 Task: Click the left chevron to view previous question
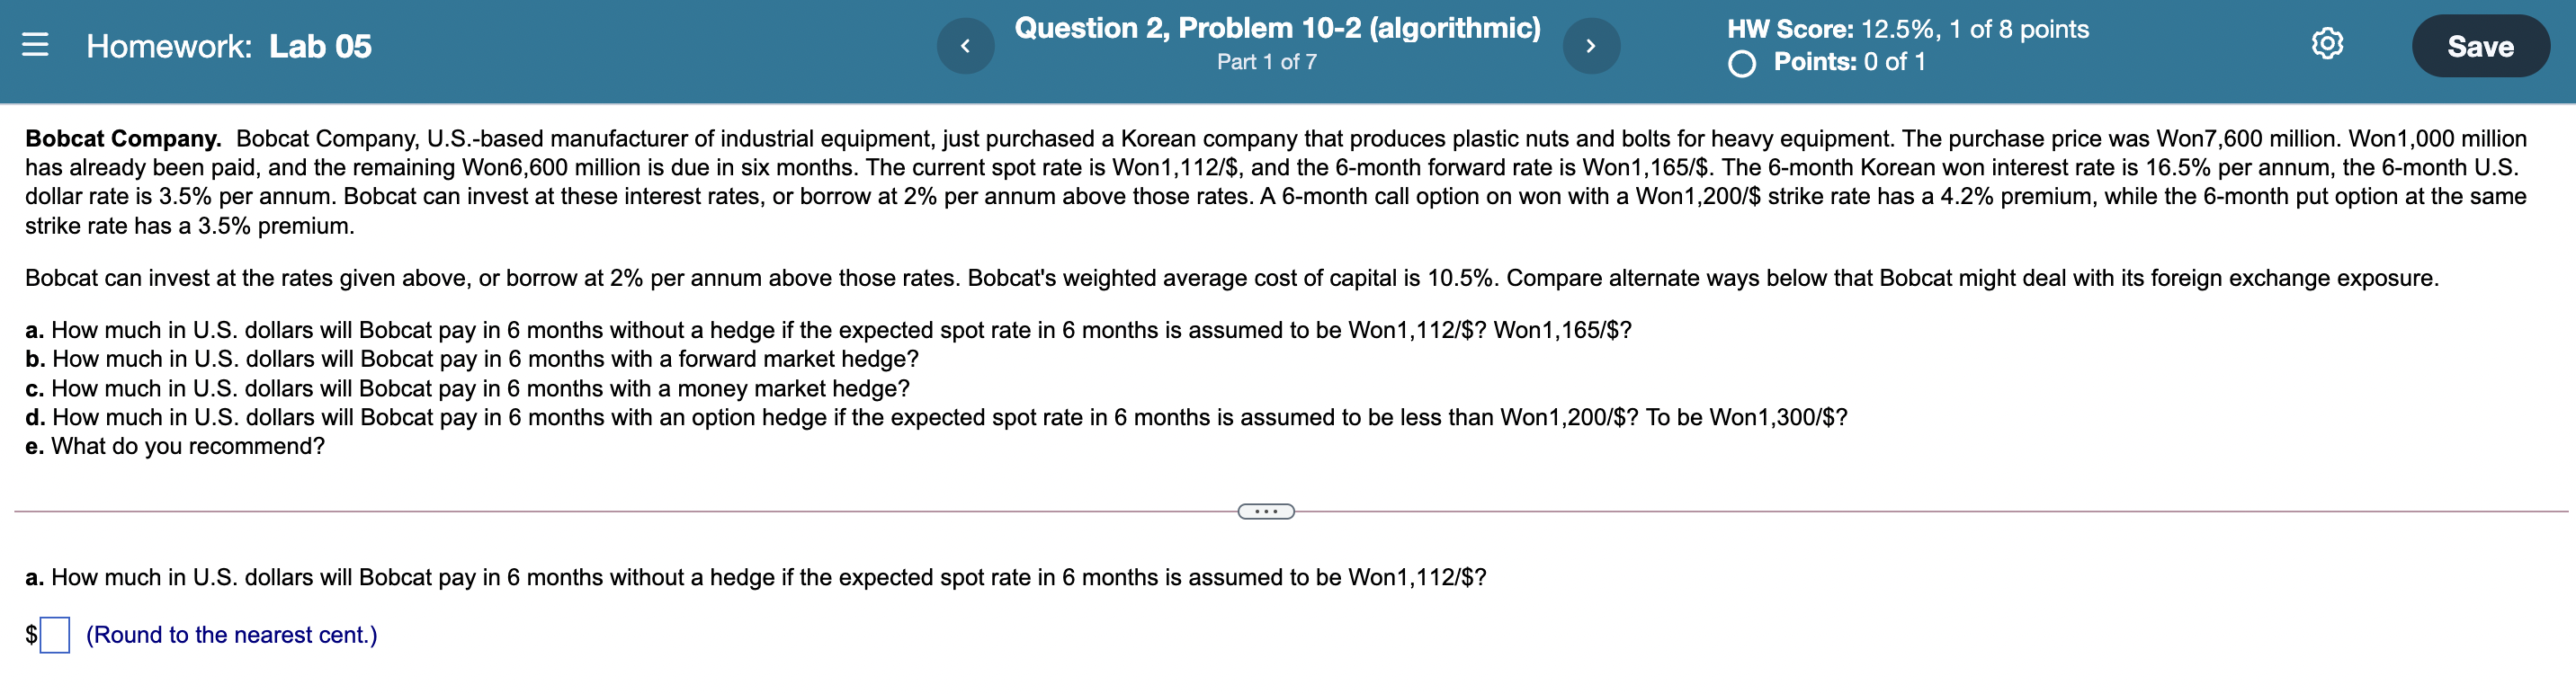[965, 44]
